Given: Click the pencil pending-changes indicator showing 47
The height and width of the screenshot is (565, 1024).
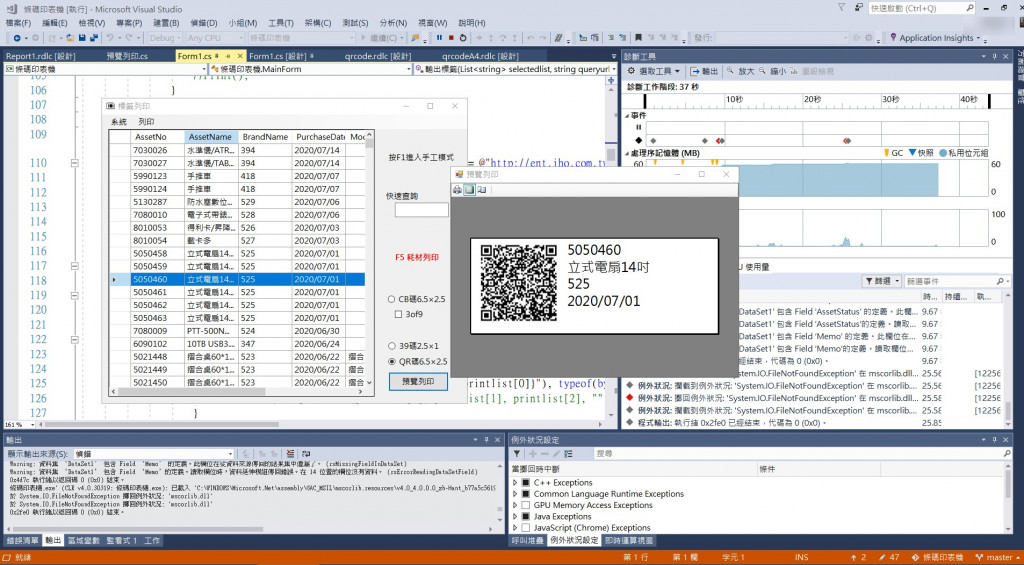Looking at the screenshot, I should 889,557.
